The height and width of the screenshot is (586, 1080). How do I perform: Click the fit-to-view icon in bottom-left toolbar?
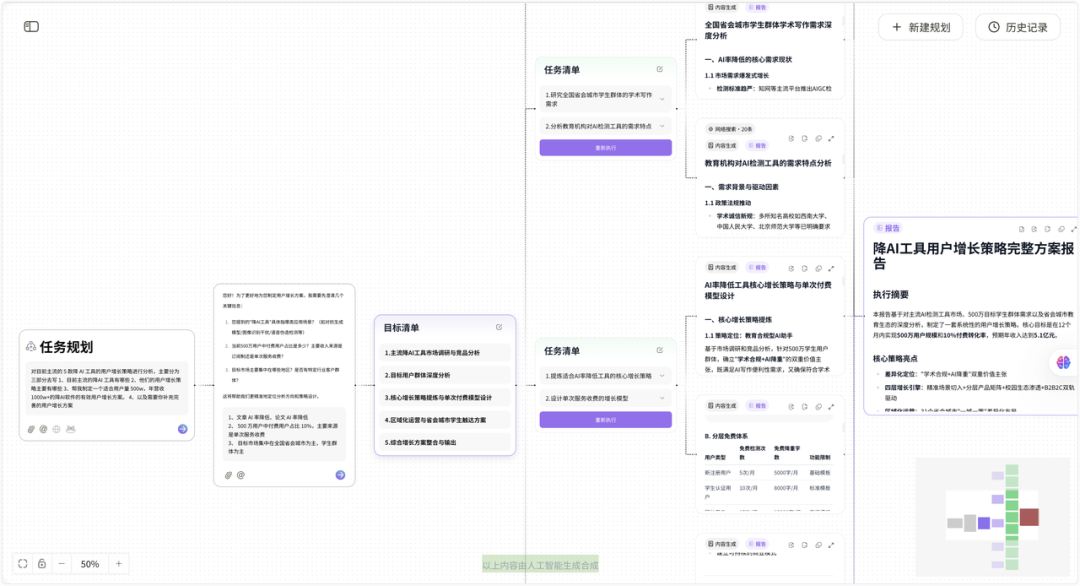pyautogui.click(x=23, y=564)
